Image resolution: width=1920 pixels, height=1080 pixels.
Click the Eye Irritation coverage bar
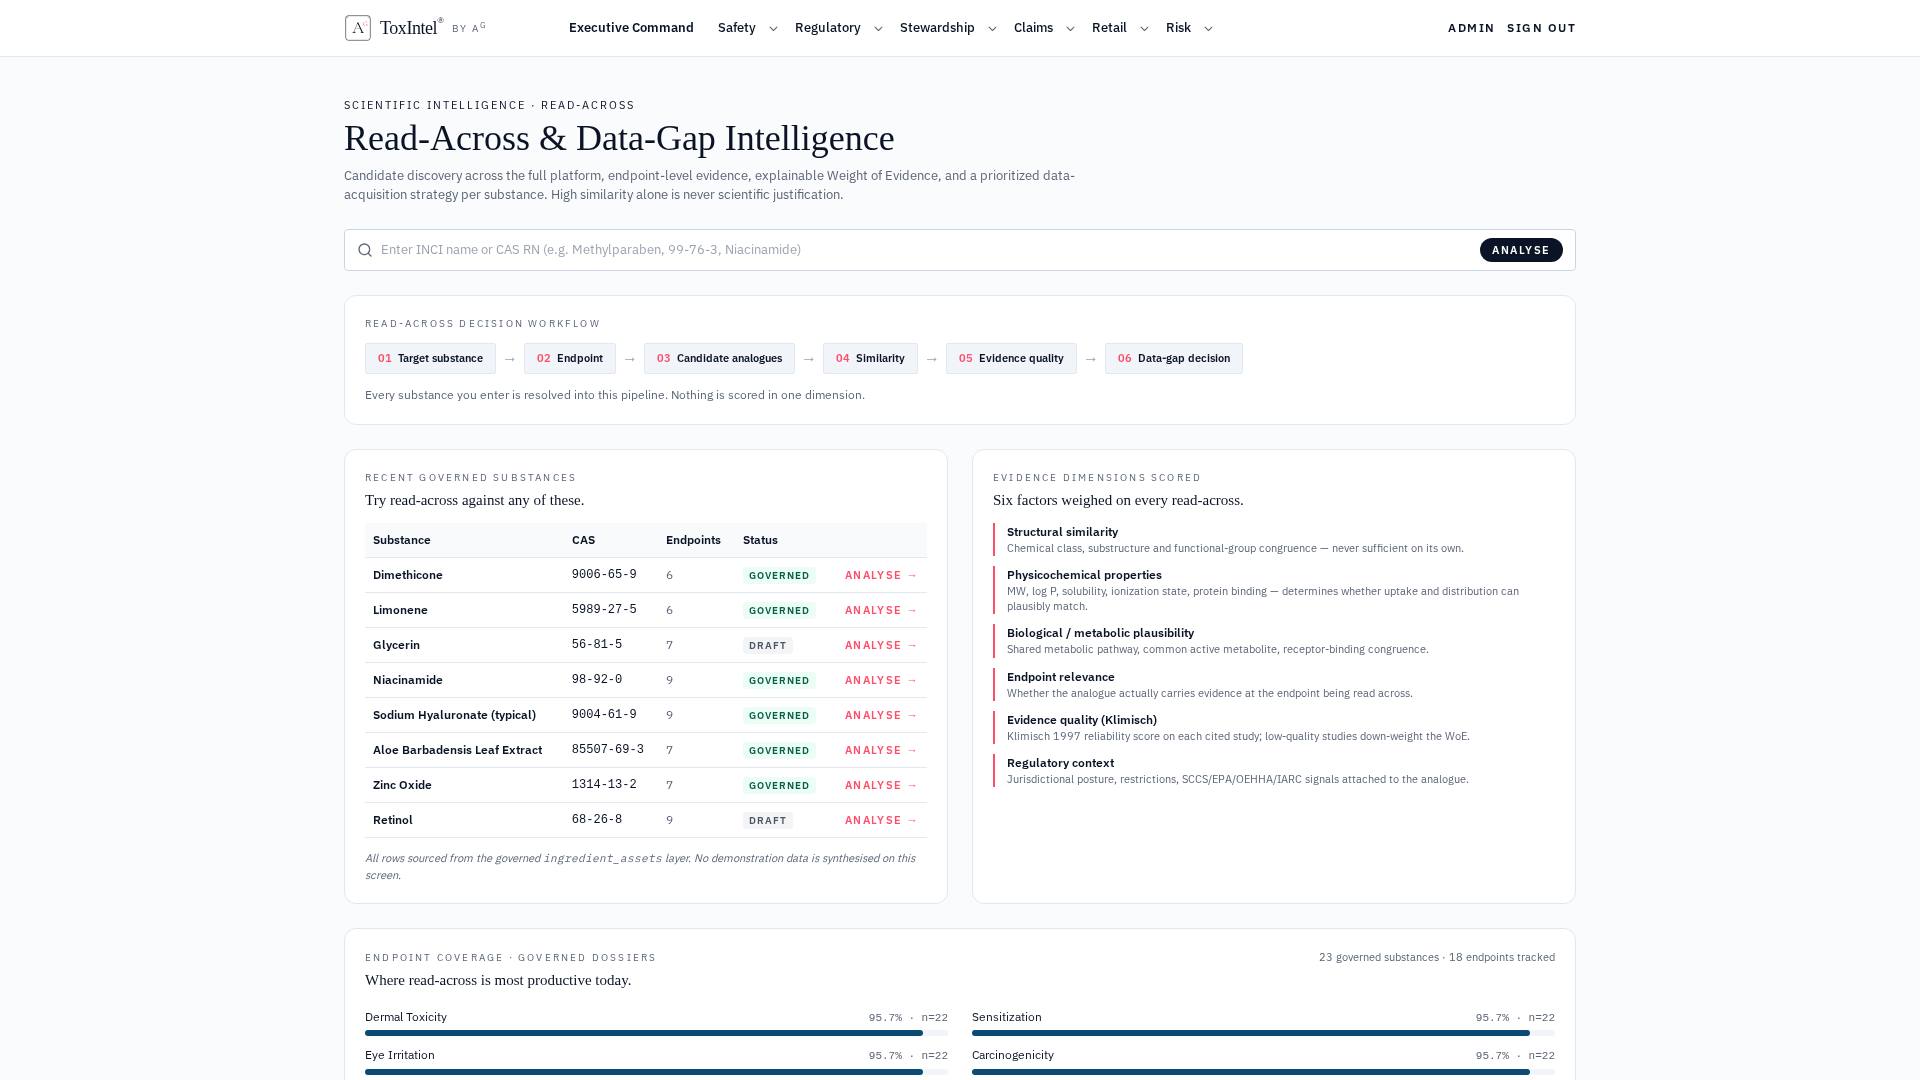click(656, 1071)
